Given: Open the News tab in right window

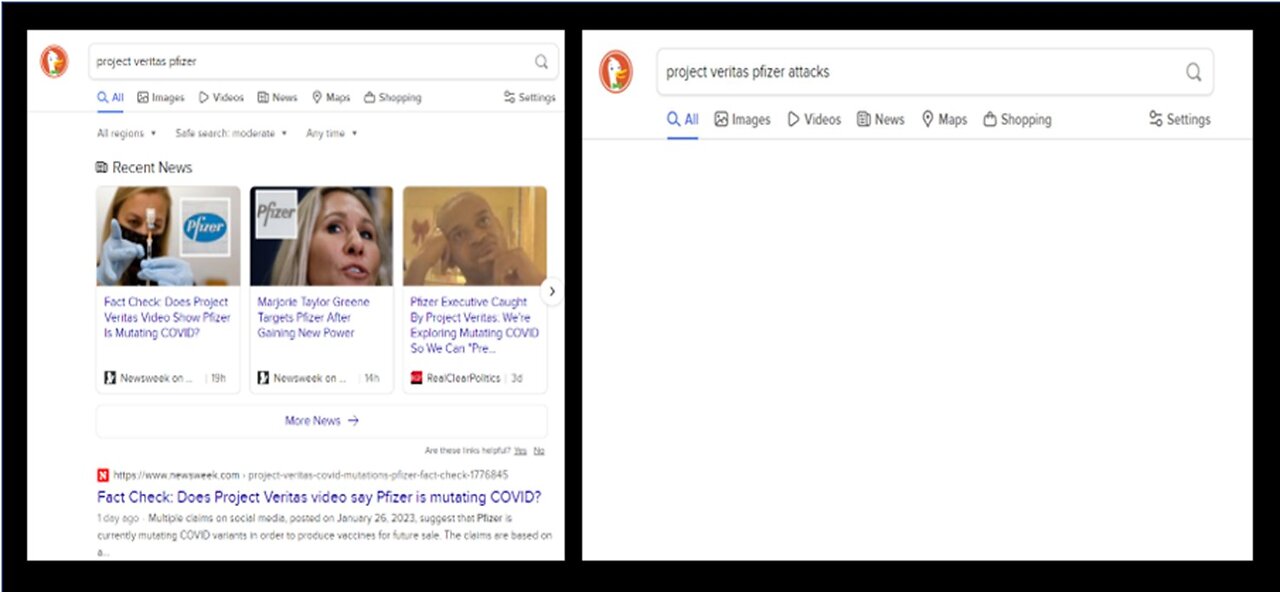Looking at the screenshot, I should (x=880, y=120).
